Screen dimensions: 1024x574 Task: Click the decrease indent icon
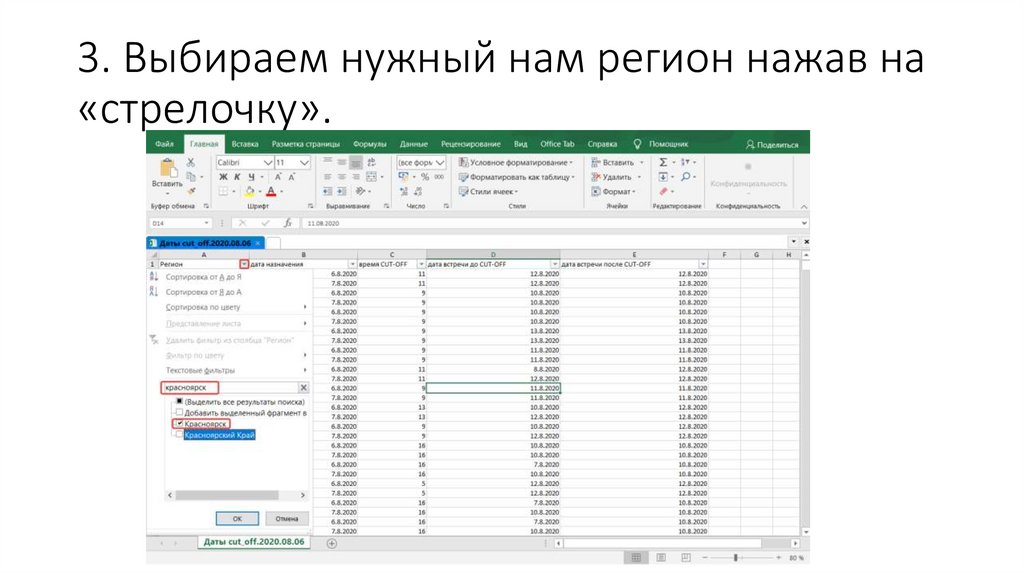coord(328,191)
